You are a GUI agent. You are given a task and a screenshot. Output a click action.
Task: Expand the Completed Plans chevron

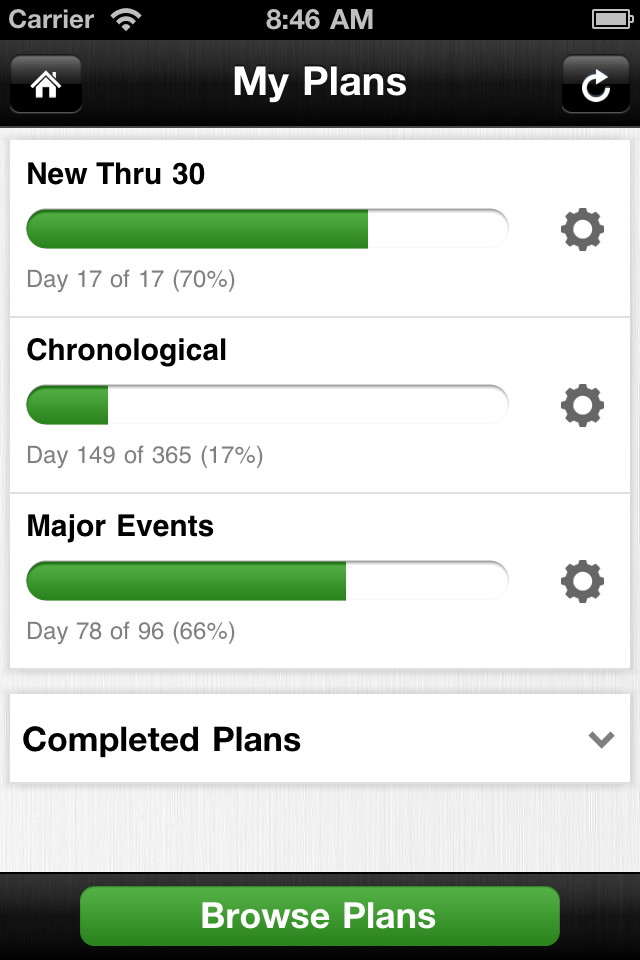point(601,740)
